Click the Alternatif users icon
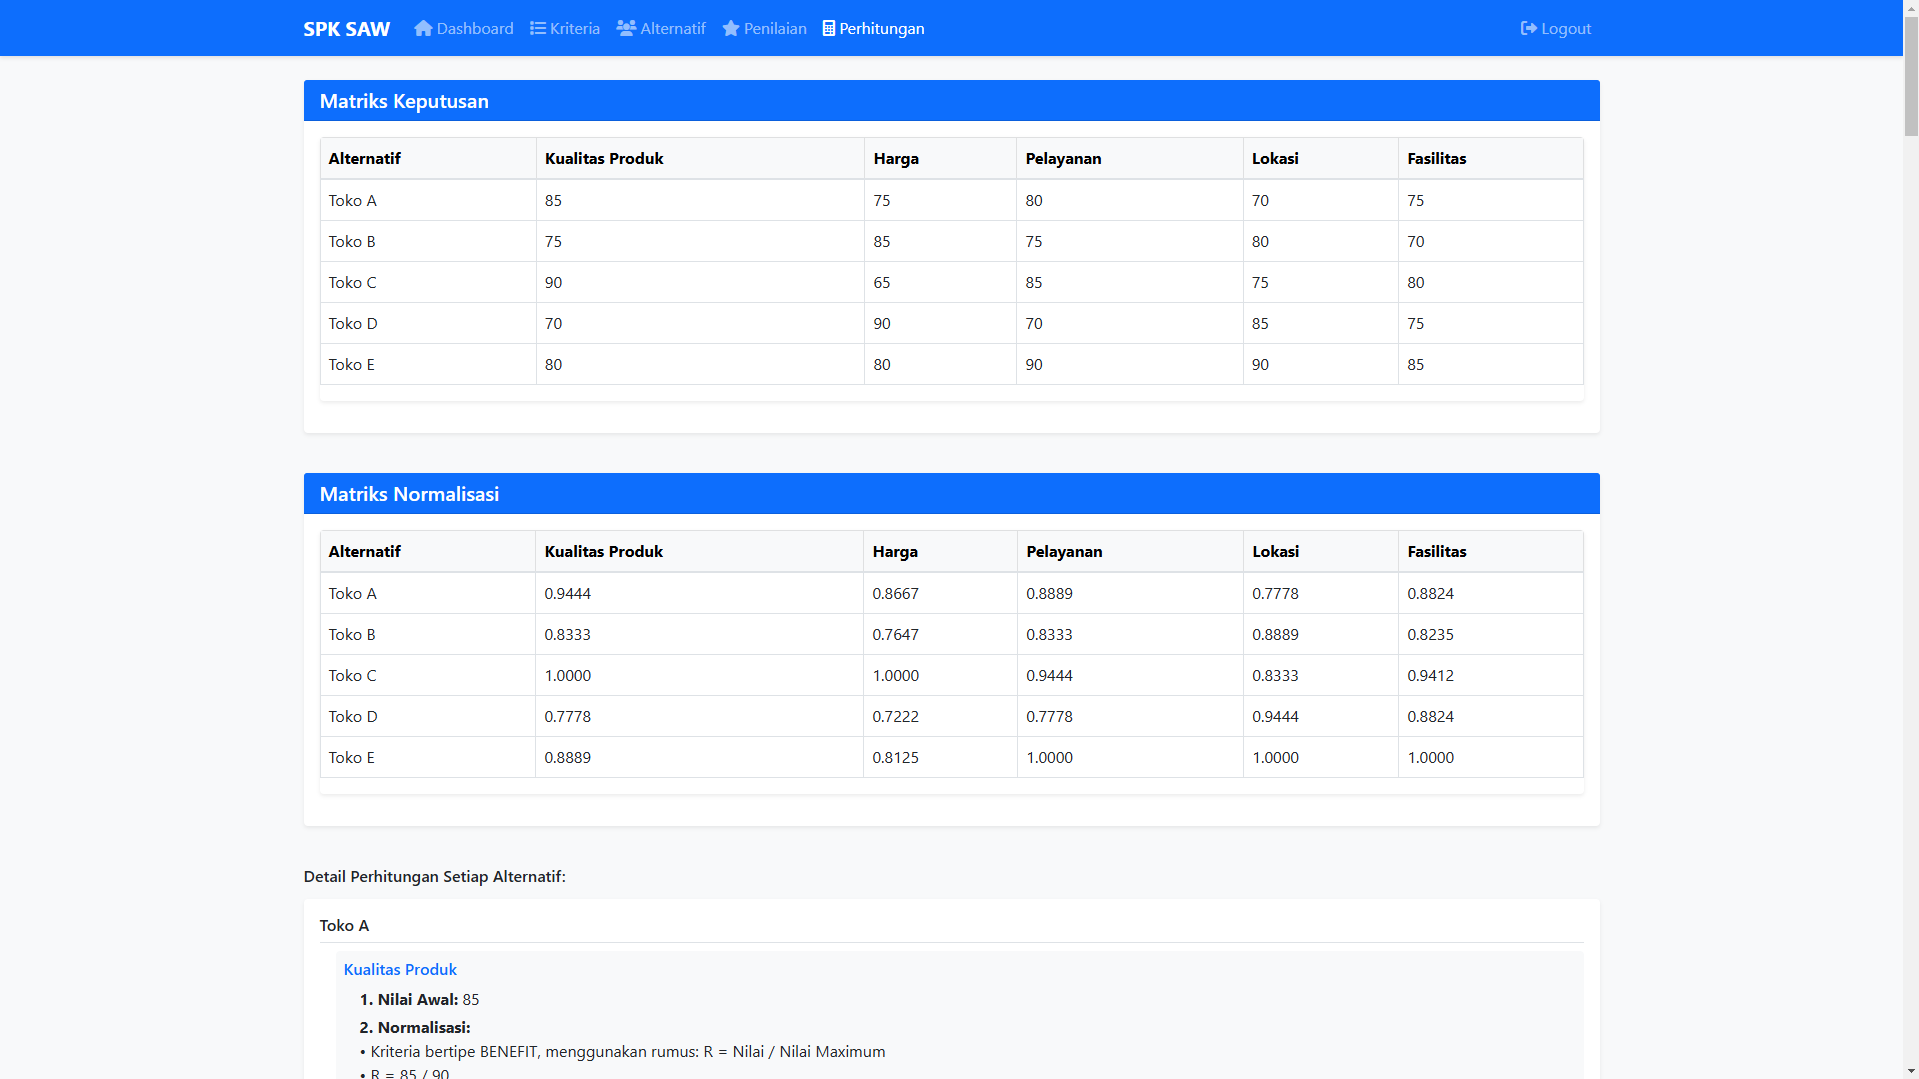The image size is (1919, 1079). 626,28
